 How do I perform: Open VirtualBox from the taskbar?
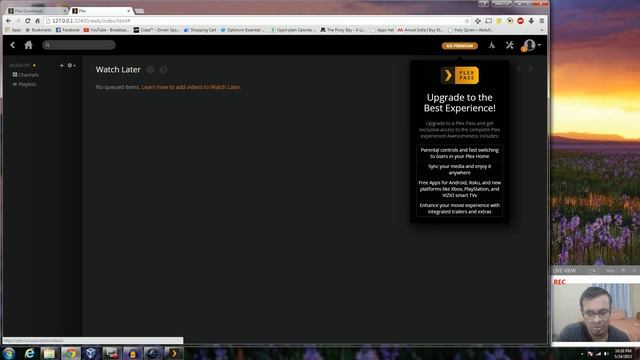pos(91,353)
